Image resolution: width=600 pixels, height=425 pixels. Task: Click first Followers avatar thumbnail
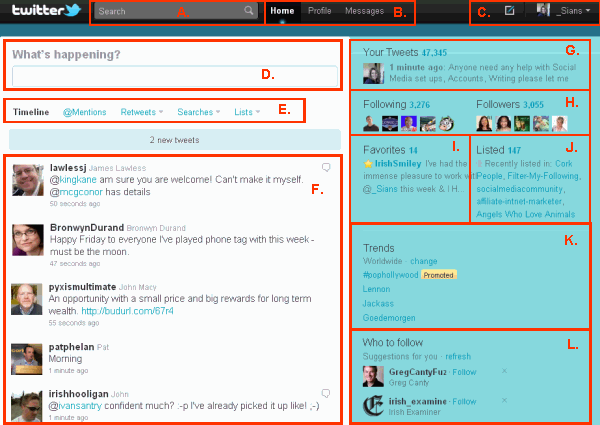(x=484, y=124)
